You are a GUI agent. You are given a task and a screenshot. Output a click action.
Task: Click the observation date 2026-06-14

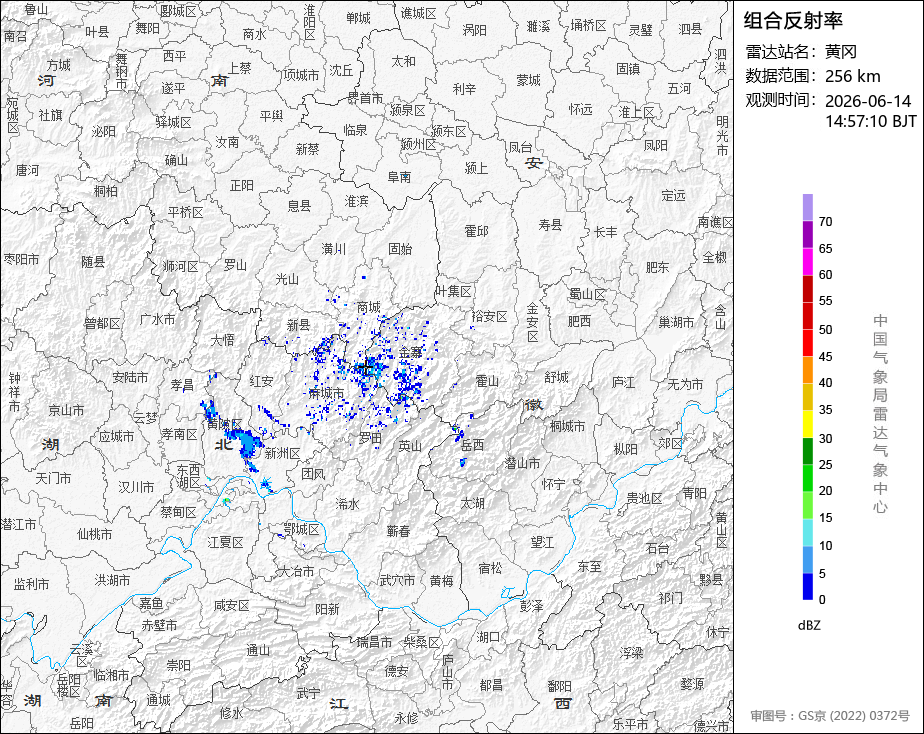[868, 101]
